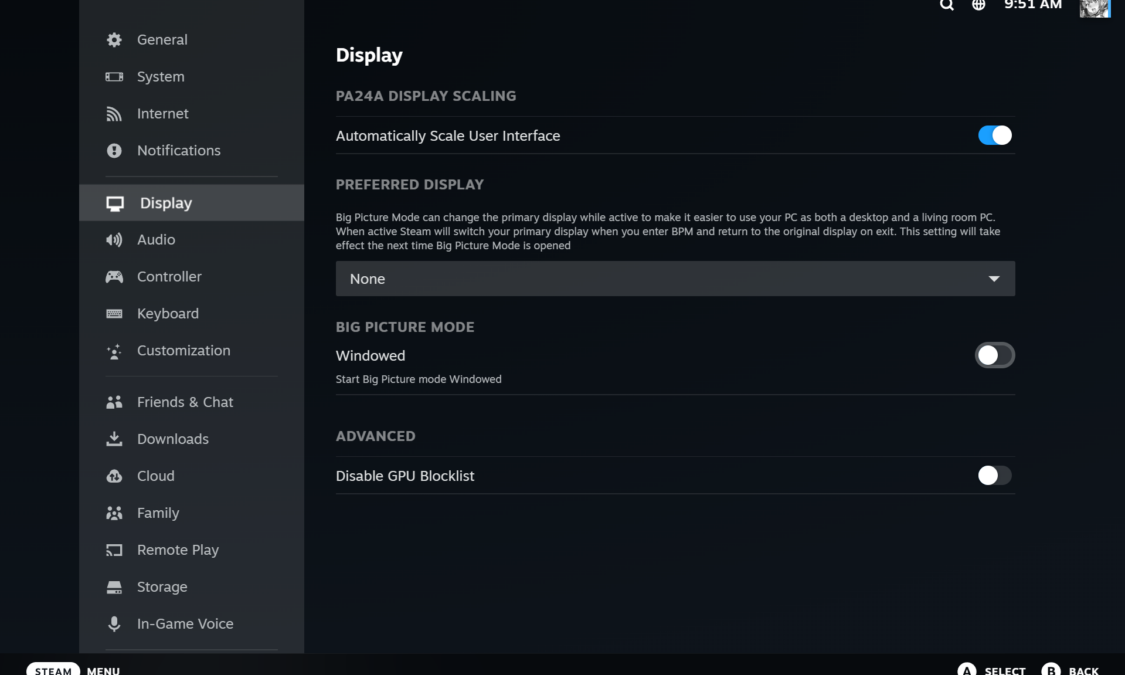
Task: Click the gear icon beside General
Action: coord(114,39)
